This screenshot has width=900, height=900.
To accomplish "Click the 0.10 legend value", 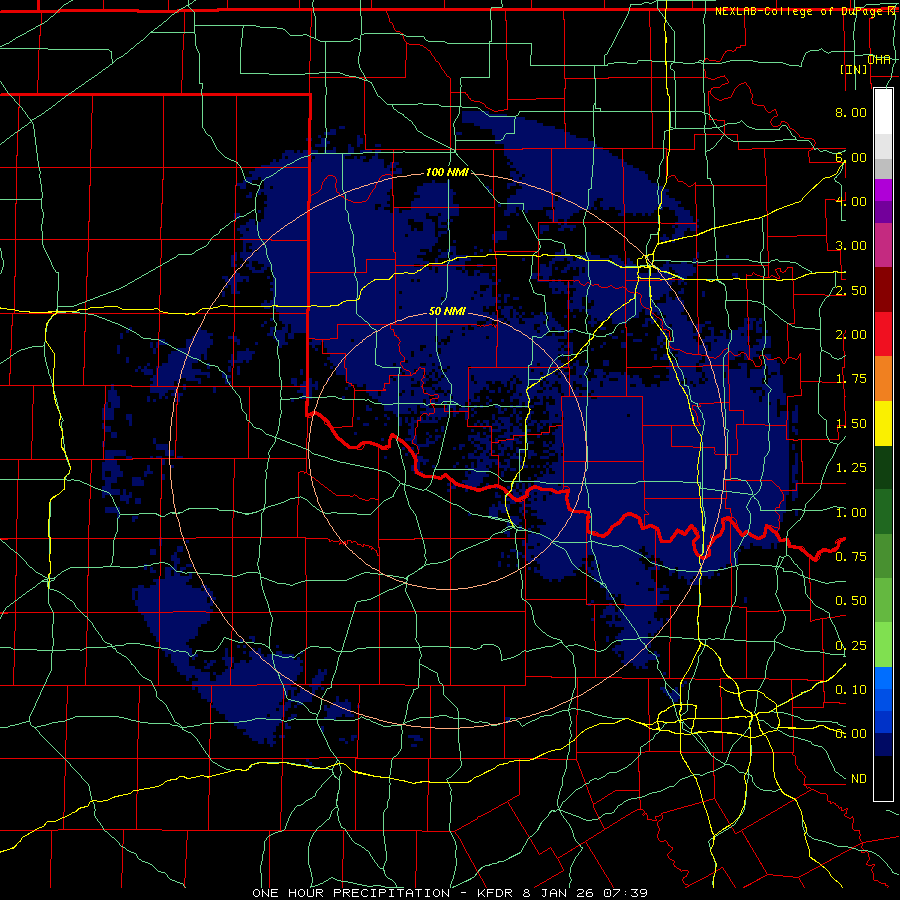I will [x=851, y=690].
